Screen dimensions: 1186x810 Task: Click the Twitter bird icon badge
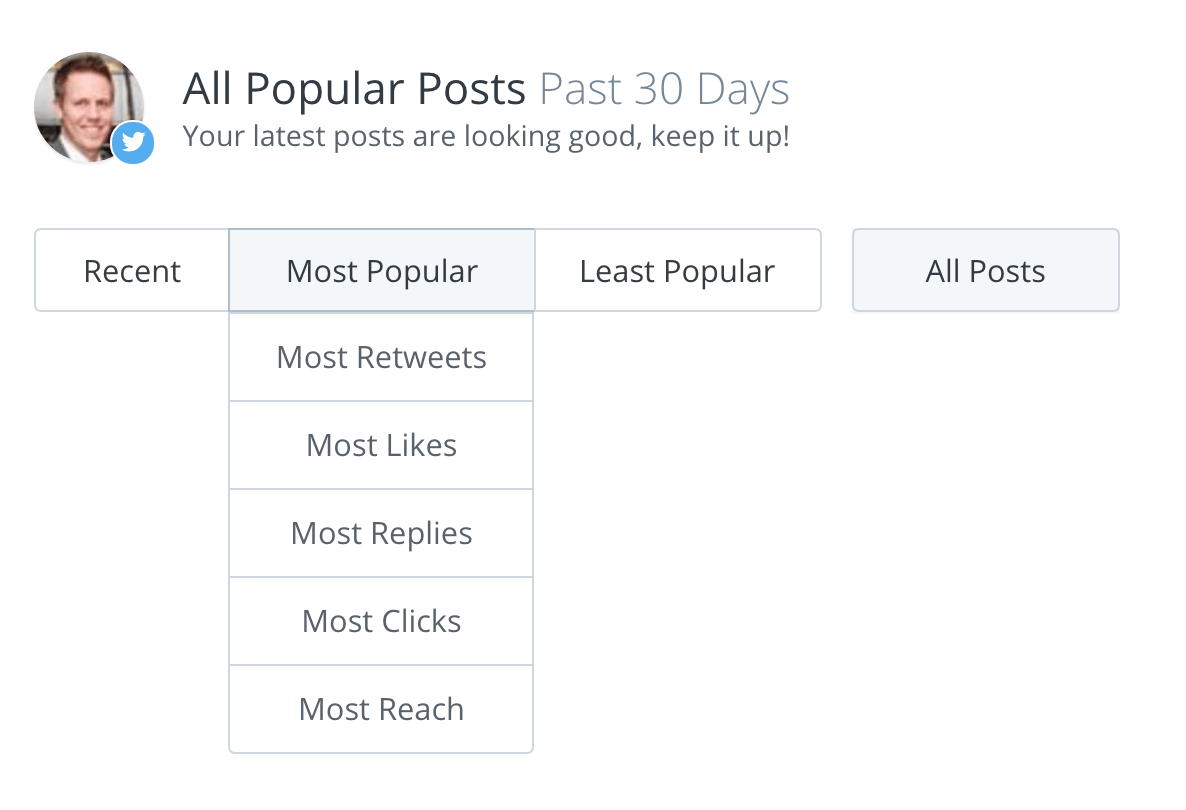click(x=132, y=143)
